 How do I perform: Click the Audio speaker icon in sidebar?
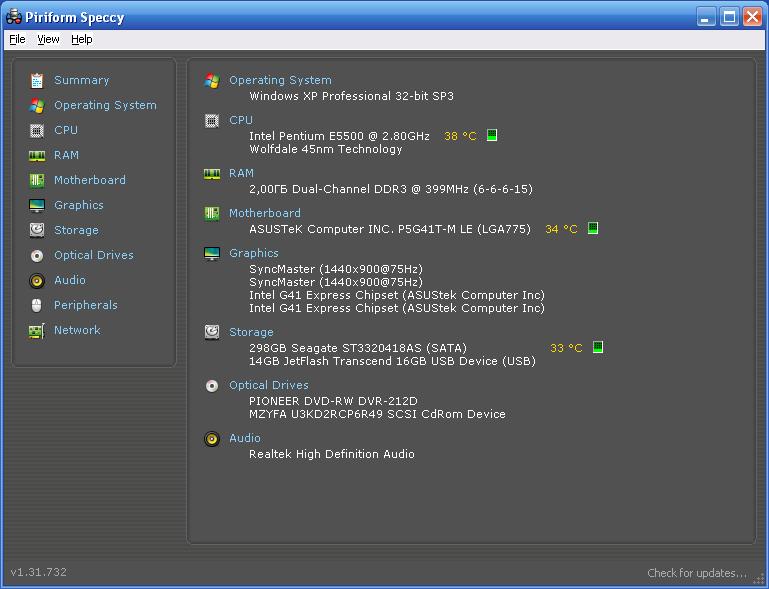37,280
